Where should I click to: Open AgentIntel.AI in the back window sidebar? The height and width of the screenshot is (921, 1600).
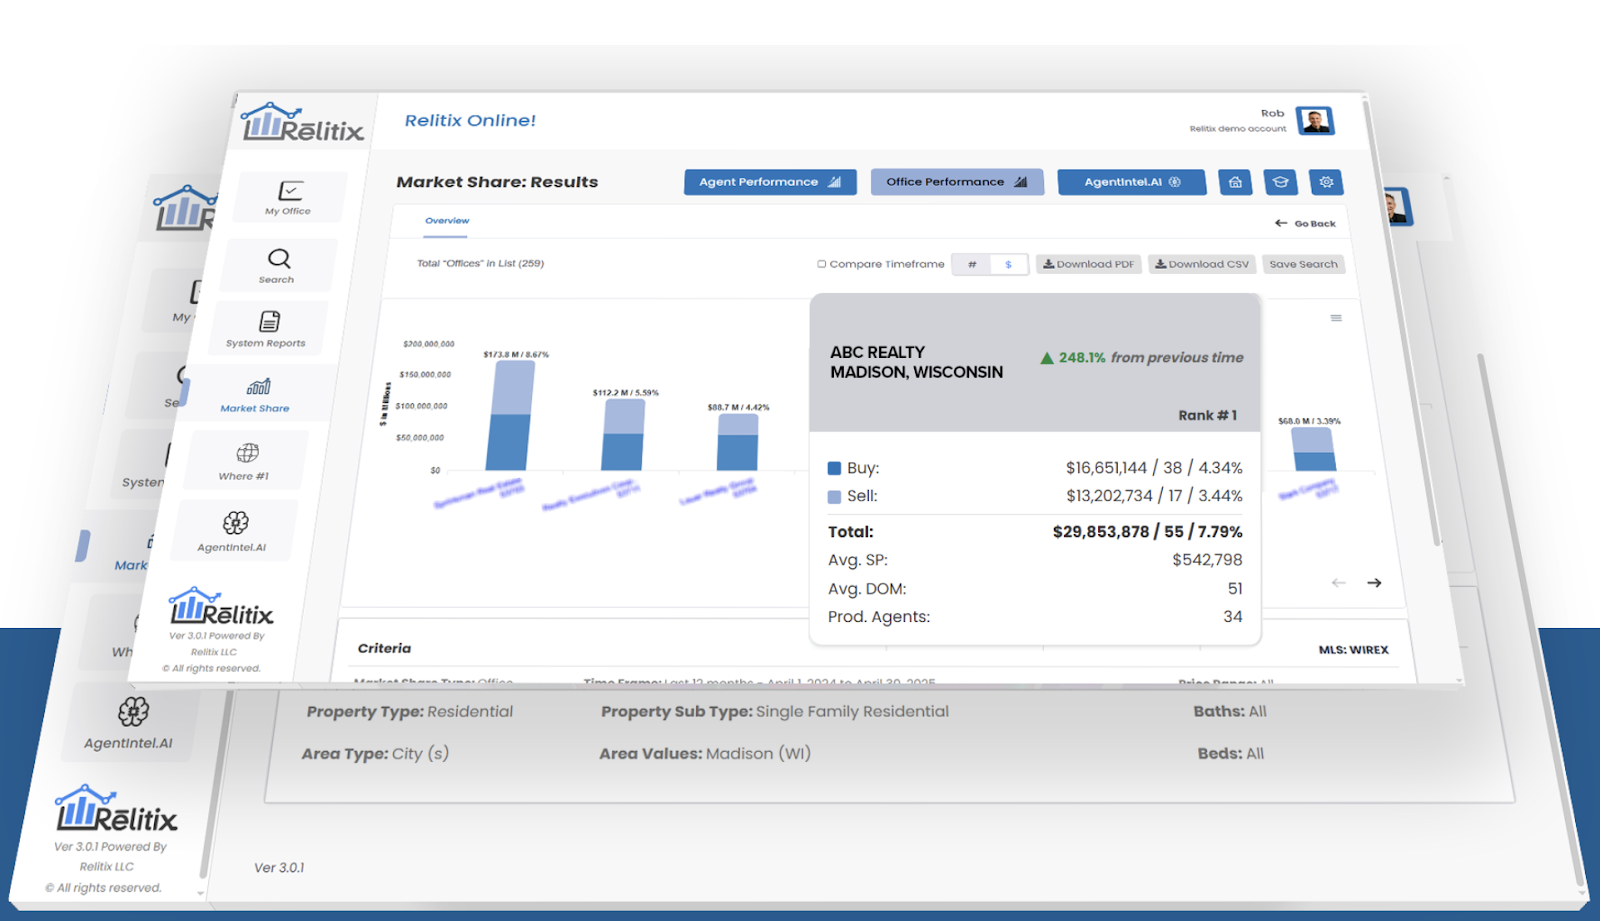129,724
